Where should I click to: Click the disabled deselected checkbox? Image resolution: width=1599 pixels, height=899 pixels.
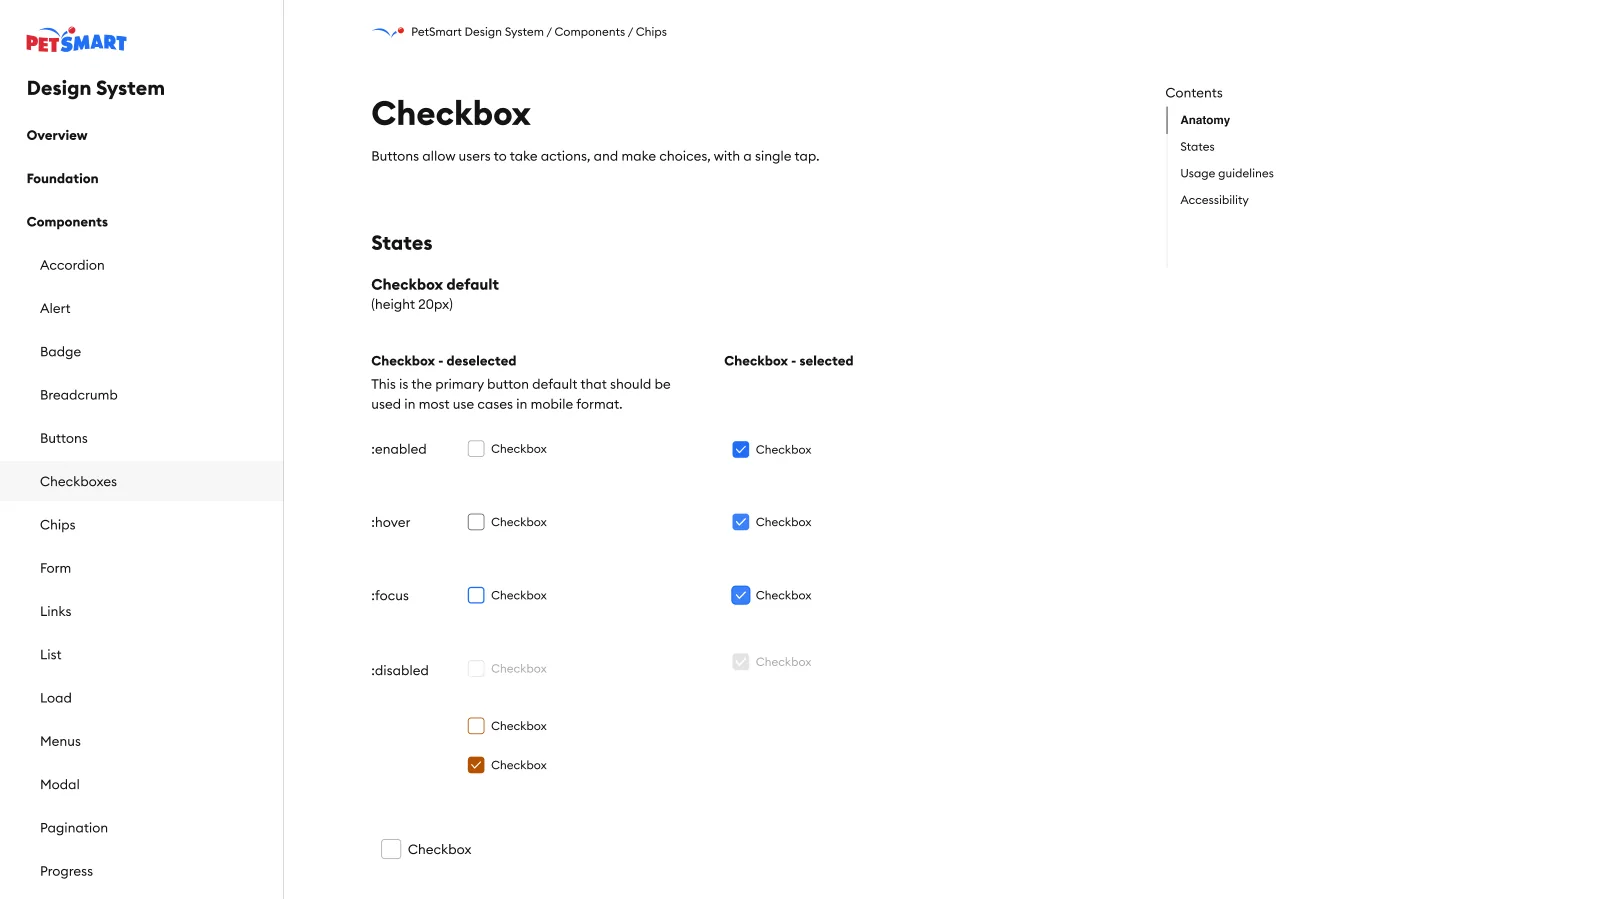(x=476, y=668)
